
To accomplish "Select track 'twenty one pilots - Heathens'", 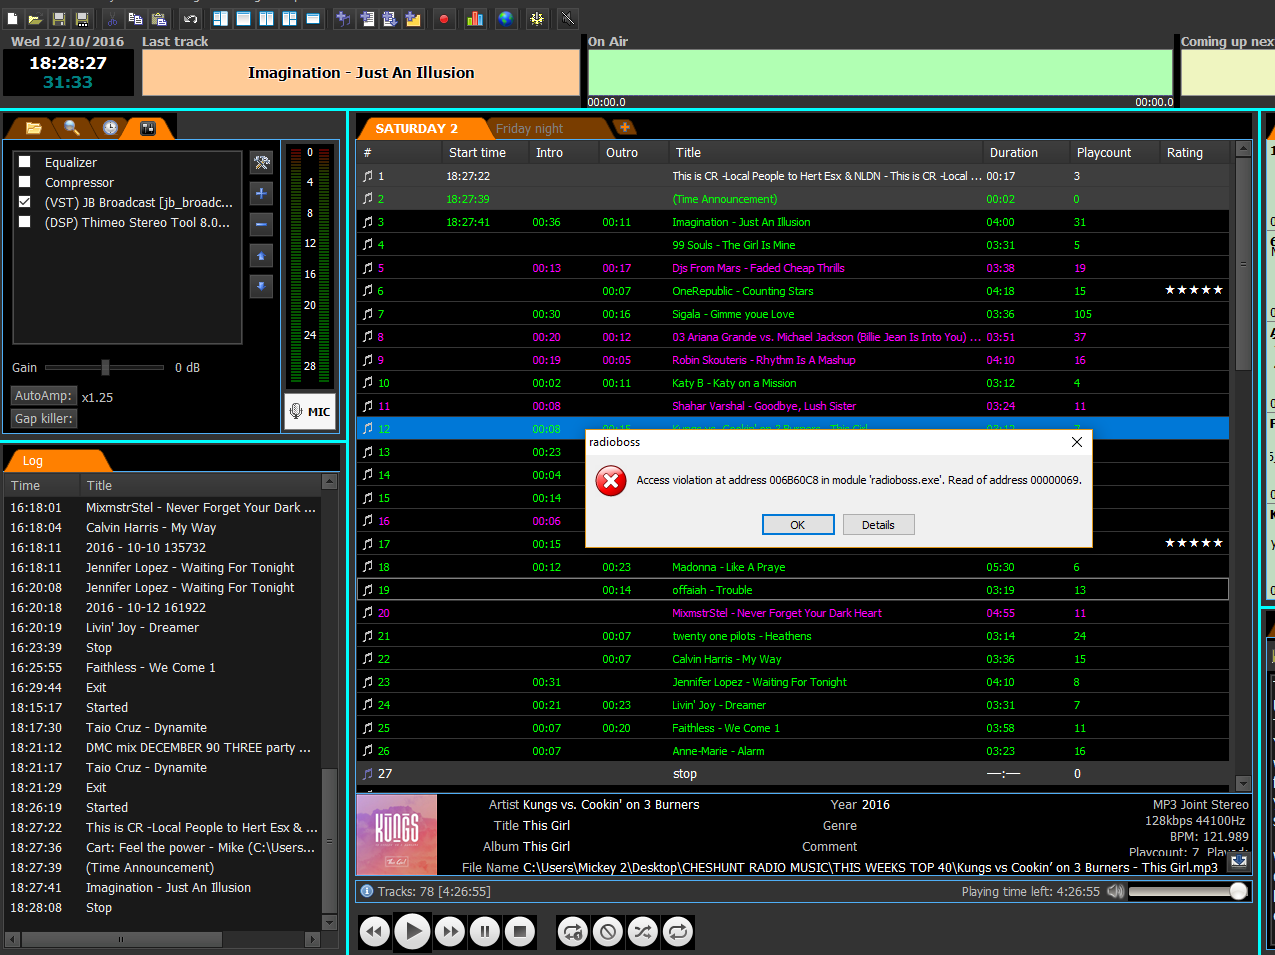I will click(x=793, y=636).
